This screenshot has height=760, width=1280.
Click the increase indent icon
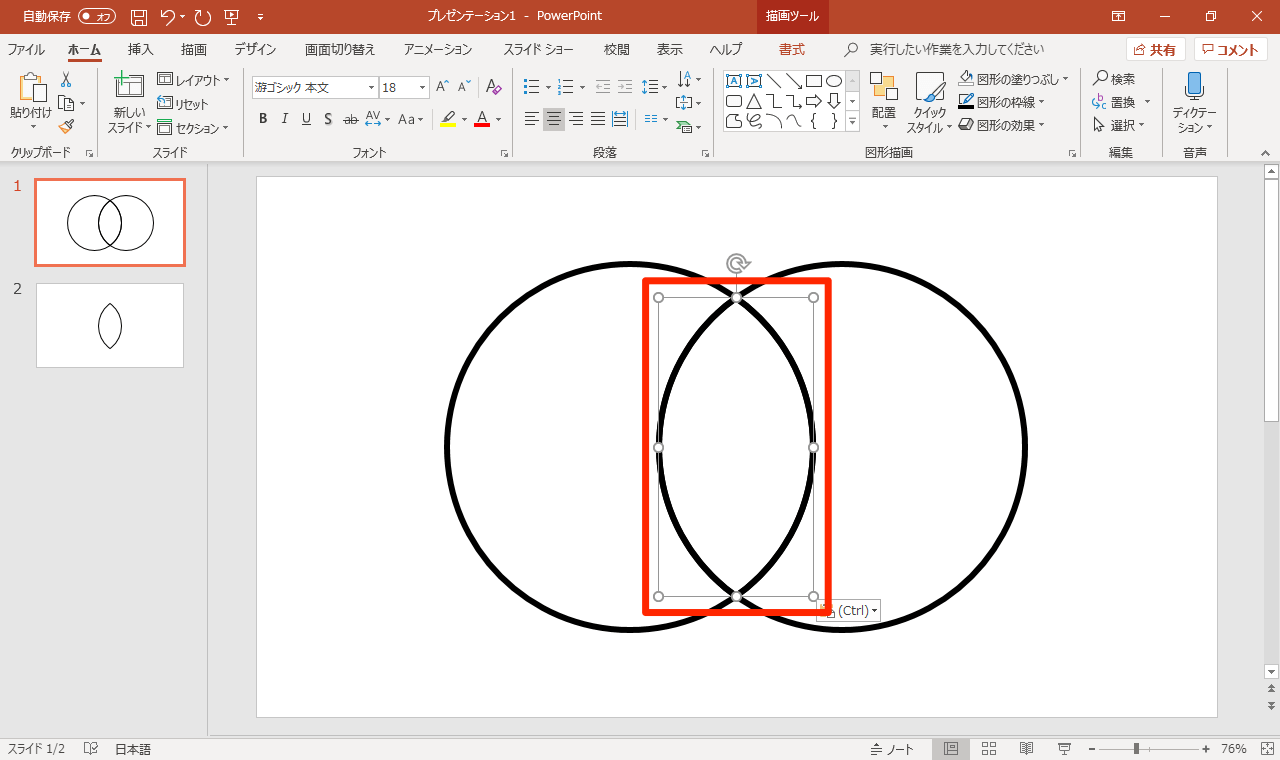tap(625, 88)
